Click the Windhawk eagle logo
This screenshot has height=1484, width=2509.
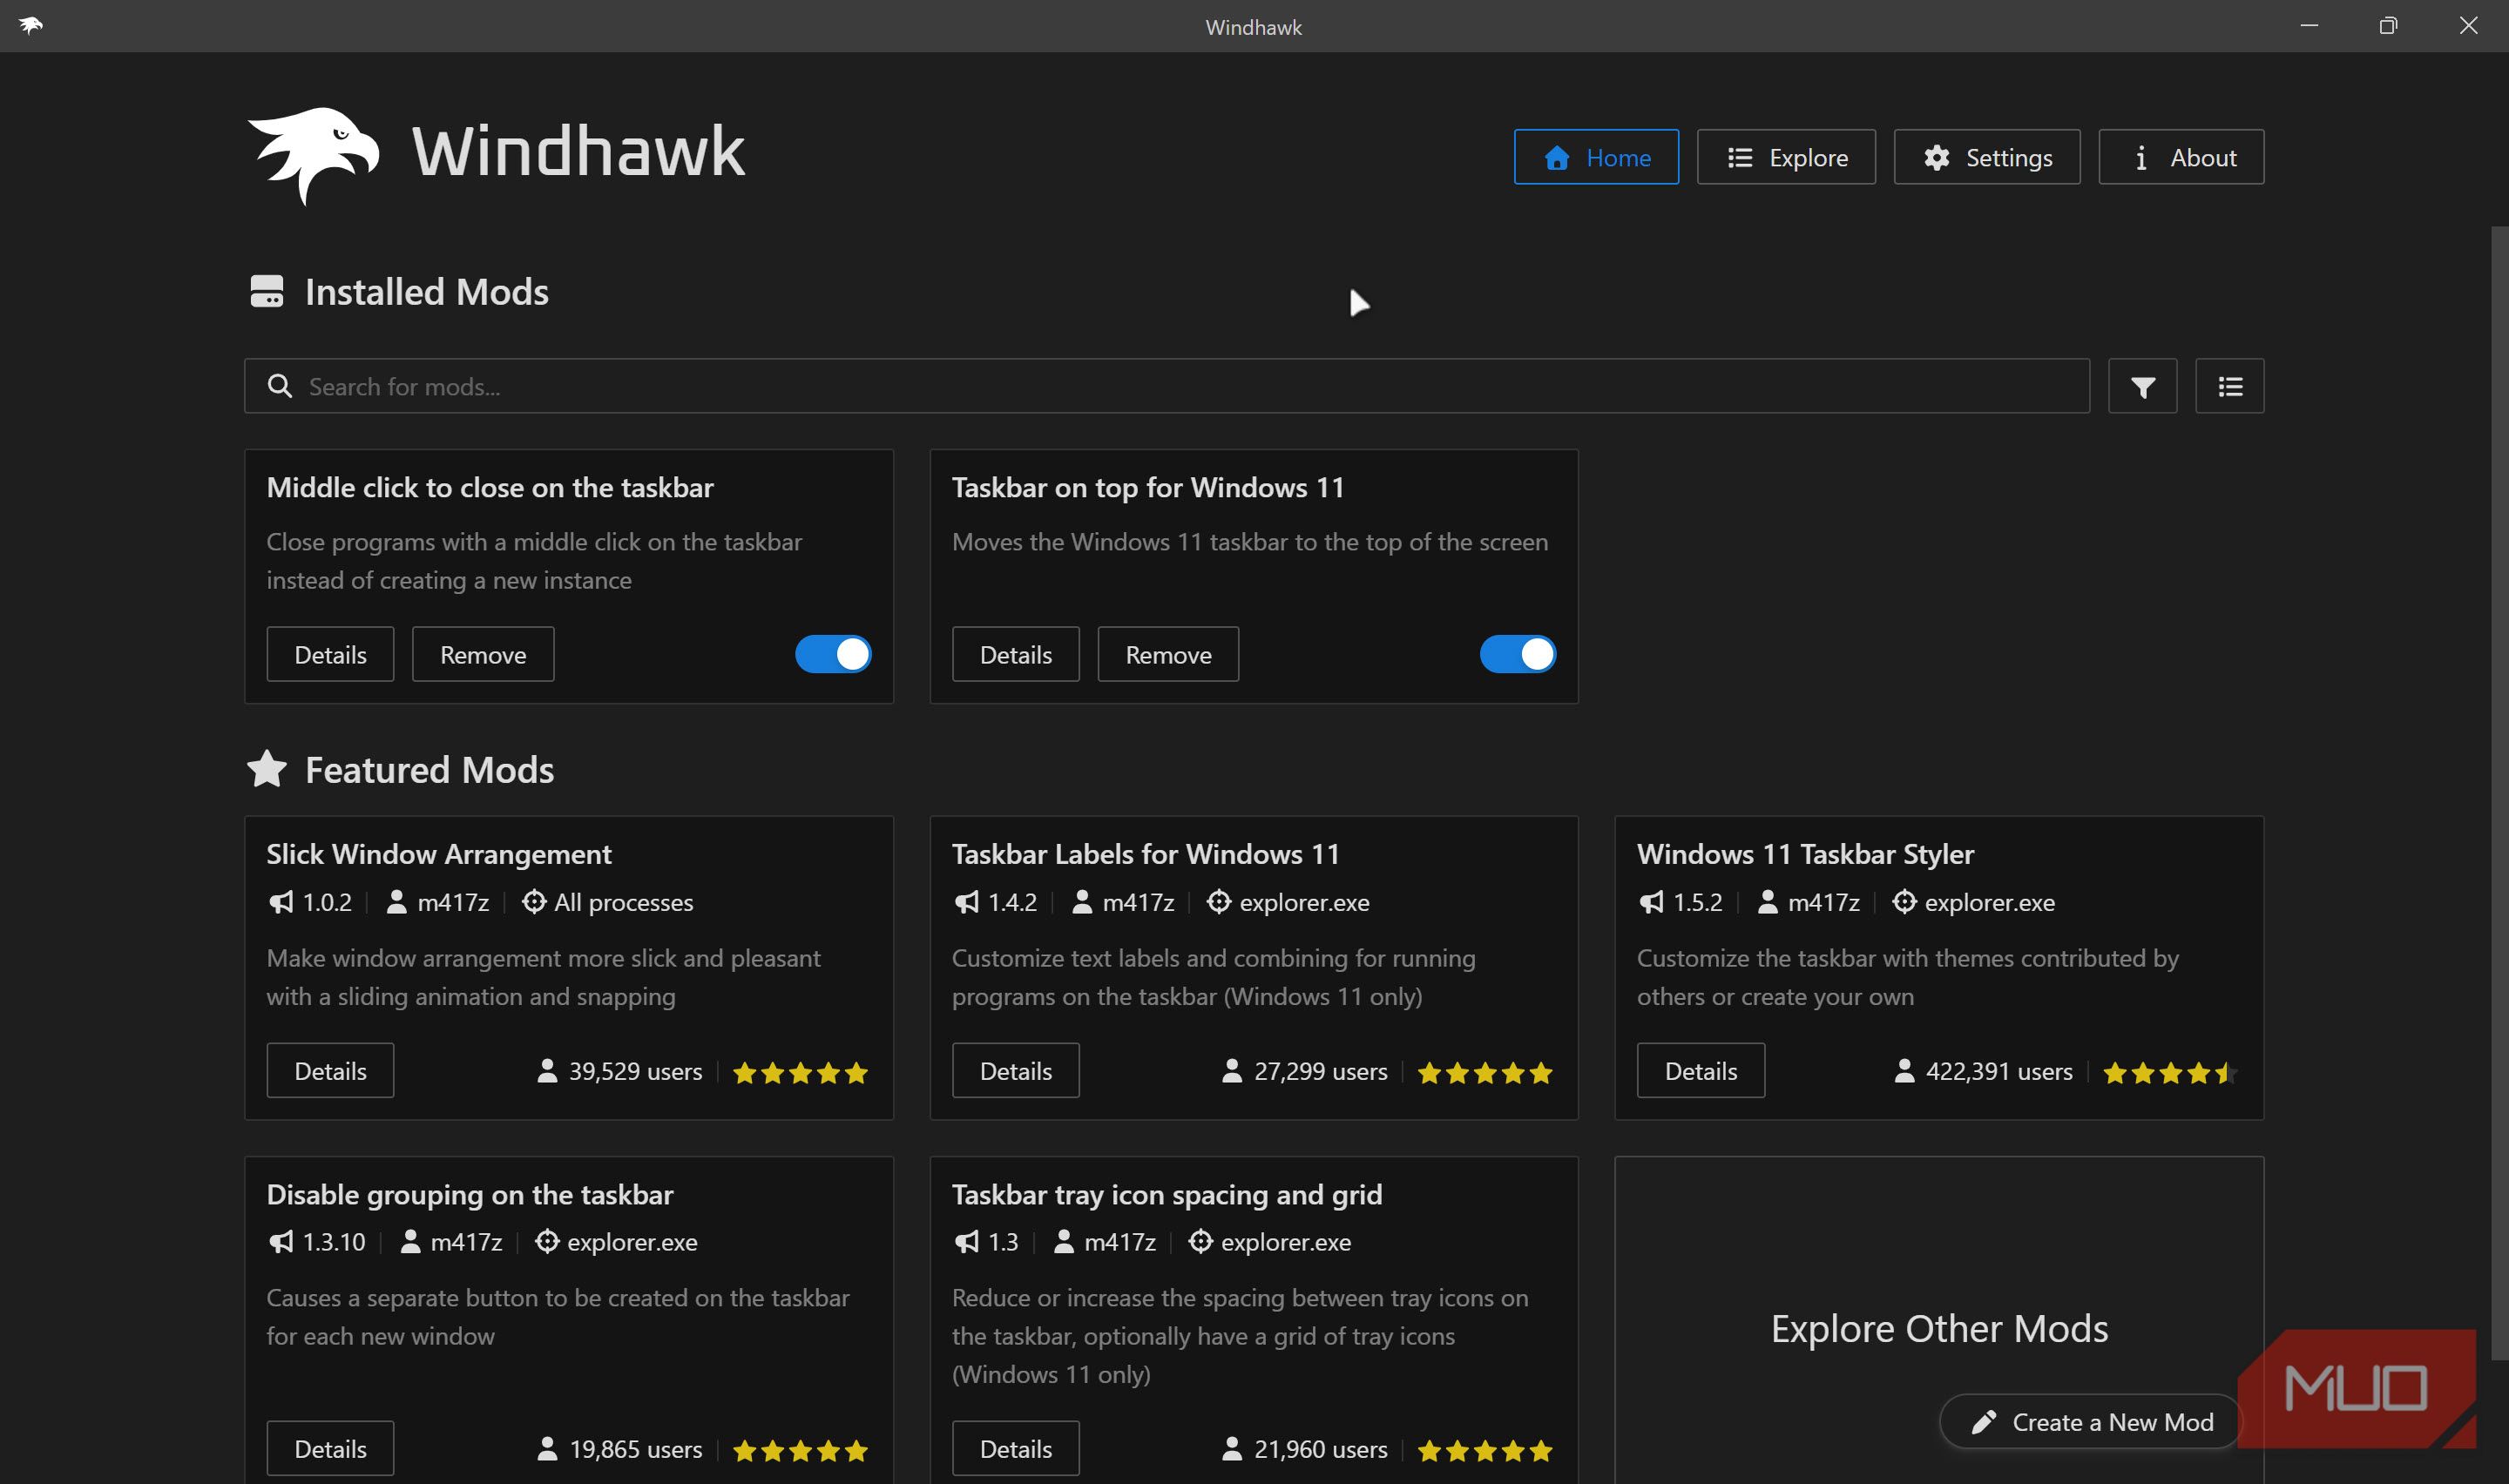click(x=313, y=155)
